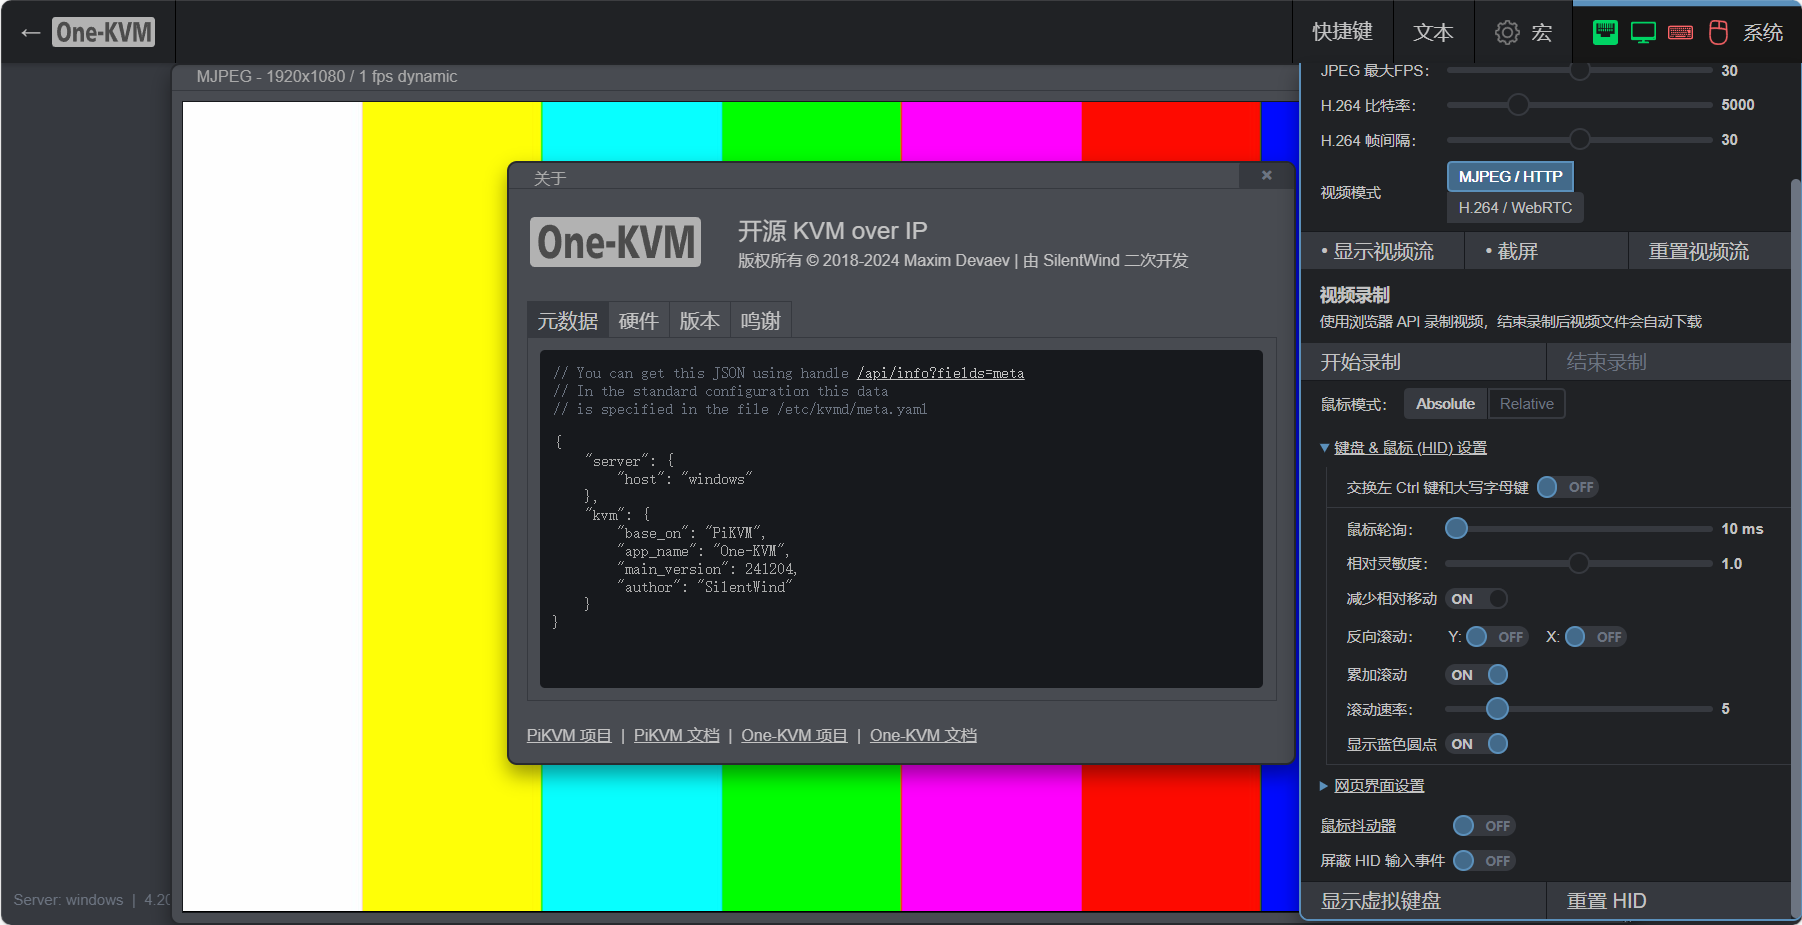Expand the 网页界面设置 section
The height and width of the screenshot is (925, 1802).
(1378, 786)
